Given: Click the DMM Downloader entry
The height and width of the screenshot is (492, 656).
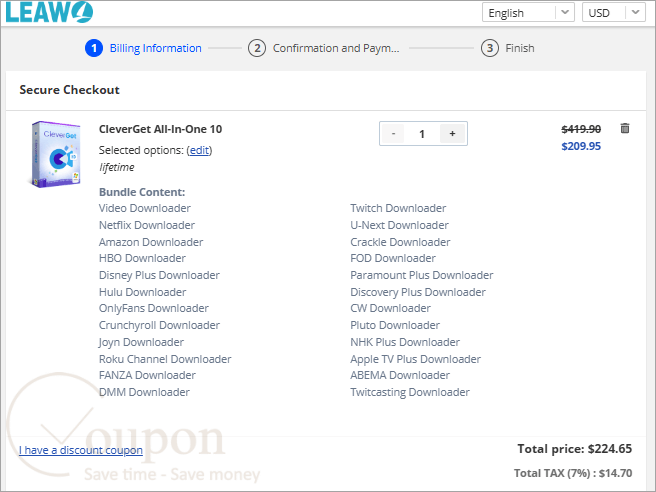Looking at the screenshot, I should (144, 392).
